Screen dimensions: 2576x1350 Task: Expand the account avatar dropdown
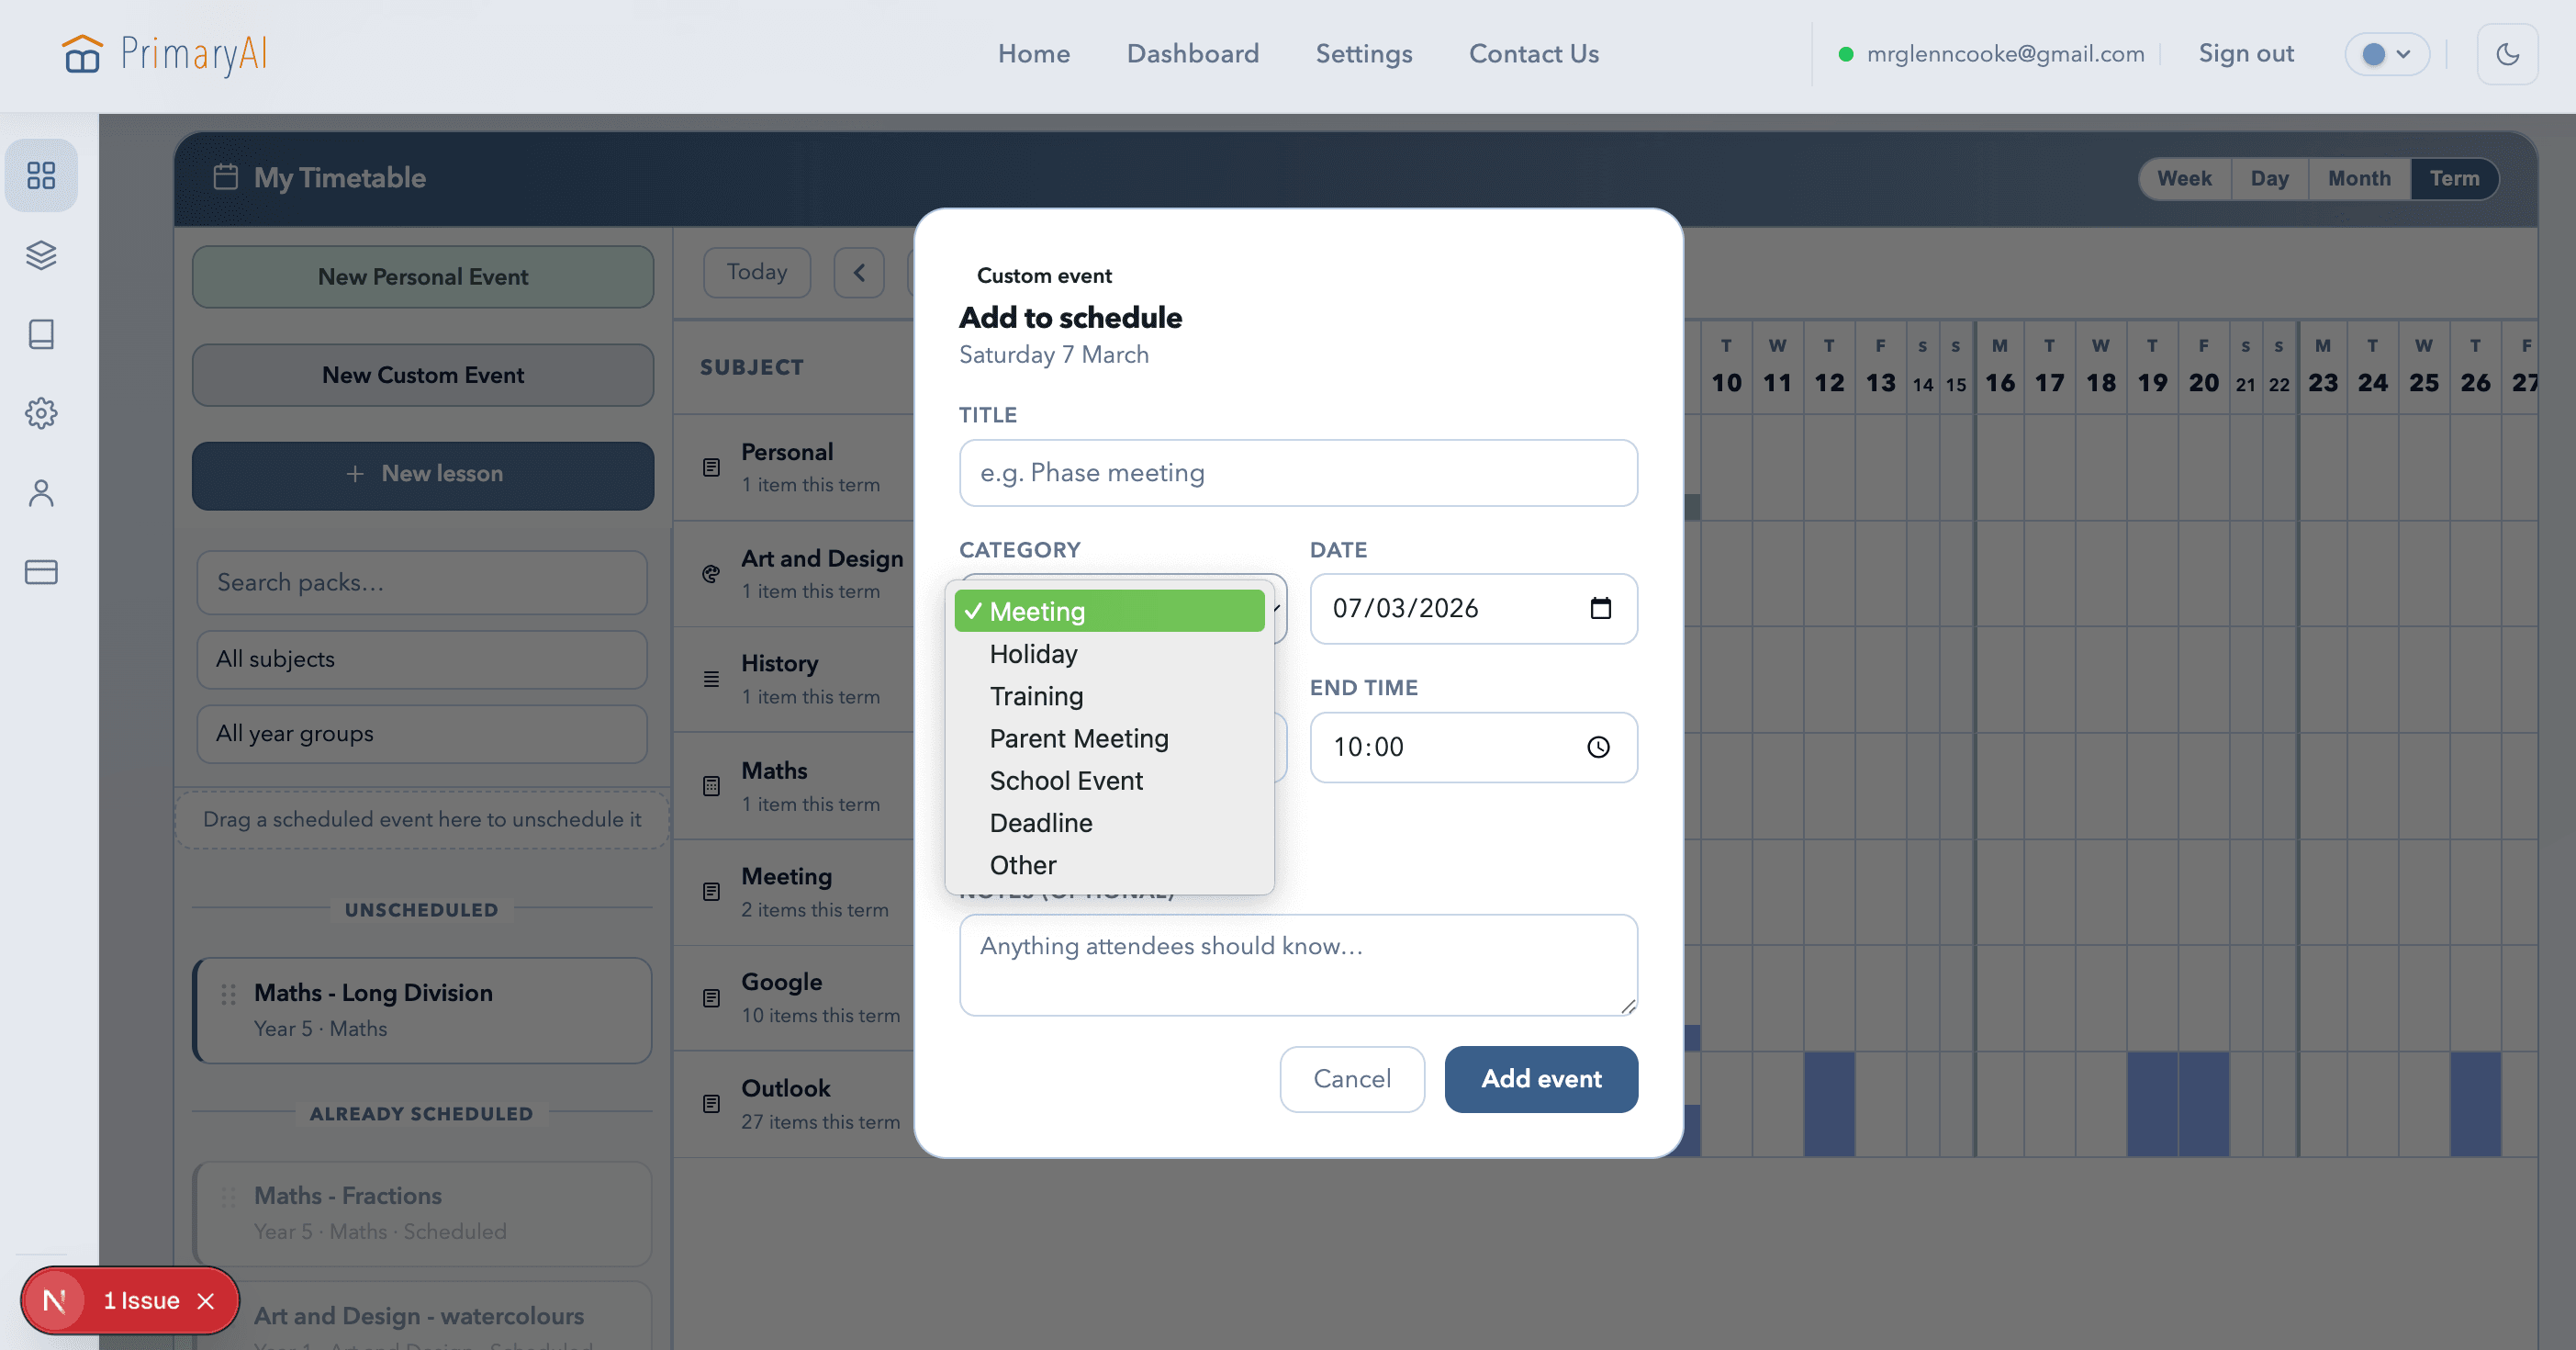pos(2387,54)
